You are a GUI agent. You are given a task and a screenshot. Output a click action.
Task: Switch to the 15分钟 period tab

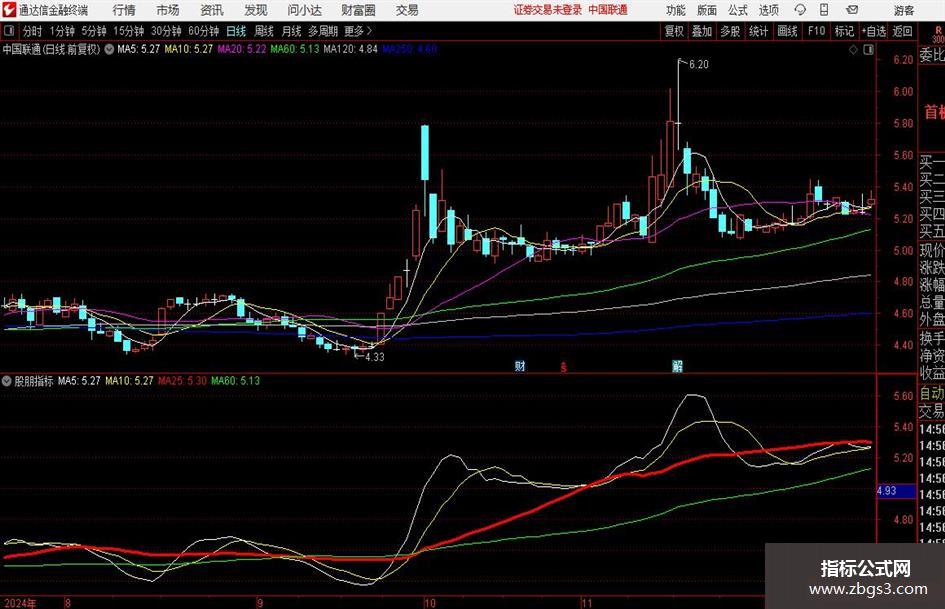[128, 31]
